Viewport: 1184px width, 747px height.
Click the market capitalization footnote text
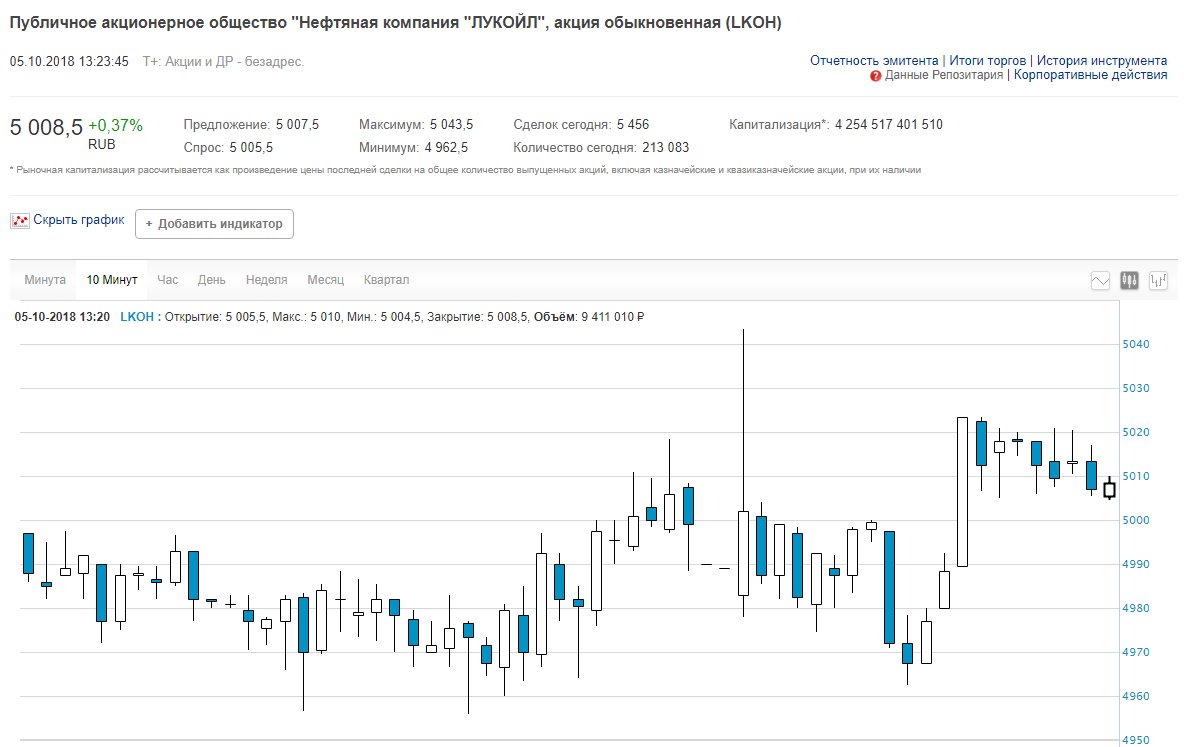coord(465,170)
